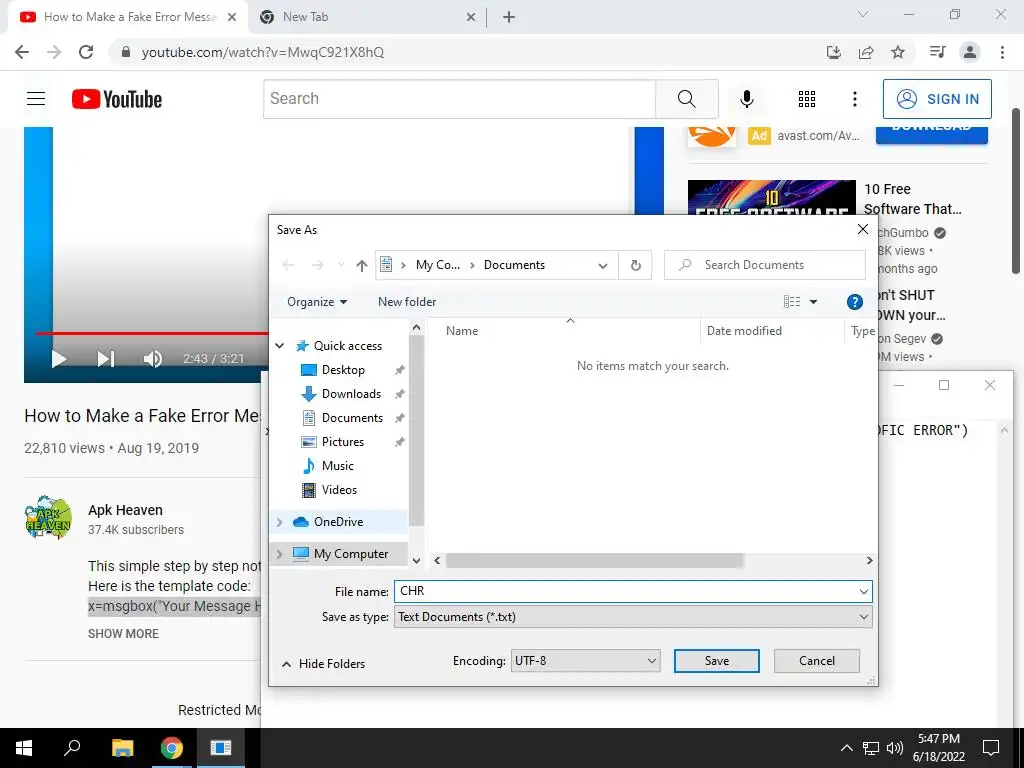The width and height of the screenshot is (1024, 768).
Task: Click the install/download page icon in address bar
Action: [x=834, y=52]
